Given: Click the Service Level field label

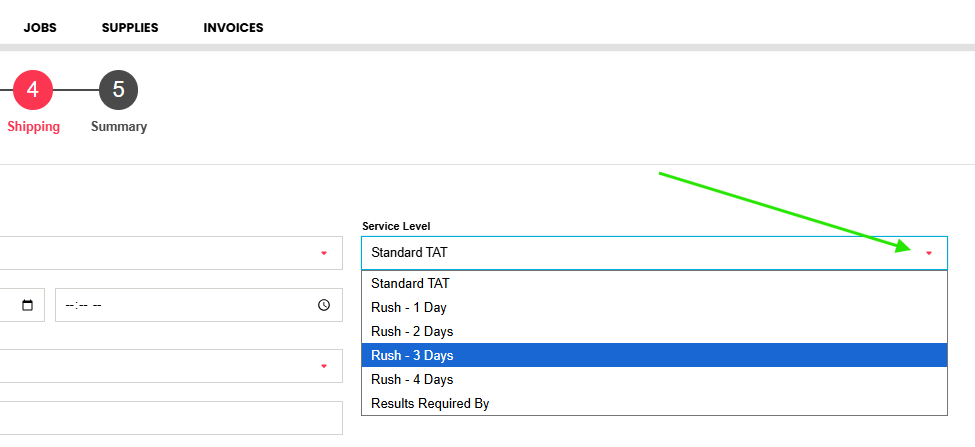Looking at the screenshot, I should [396, 226].
